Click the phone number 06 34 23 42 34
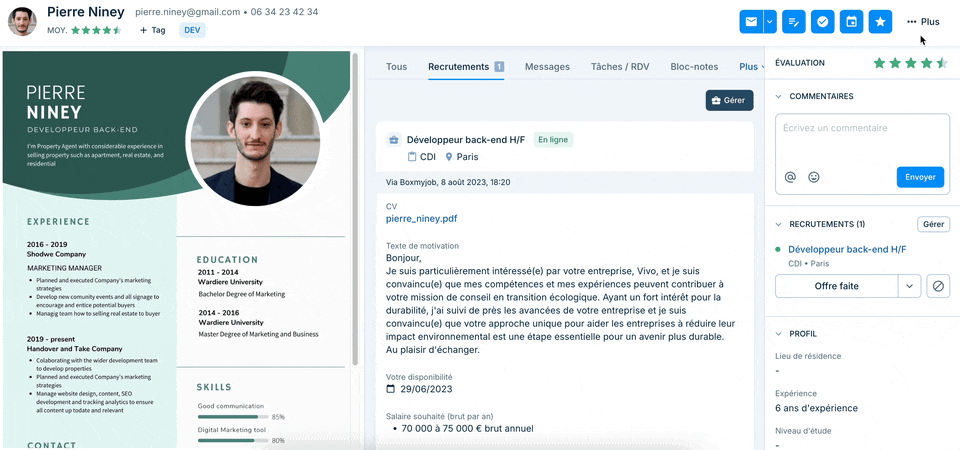The height and width of the screenshot is (450, 960). pyautogui.click(x=284, y=12)
